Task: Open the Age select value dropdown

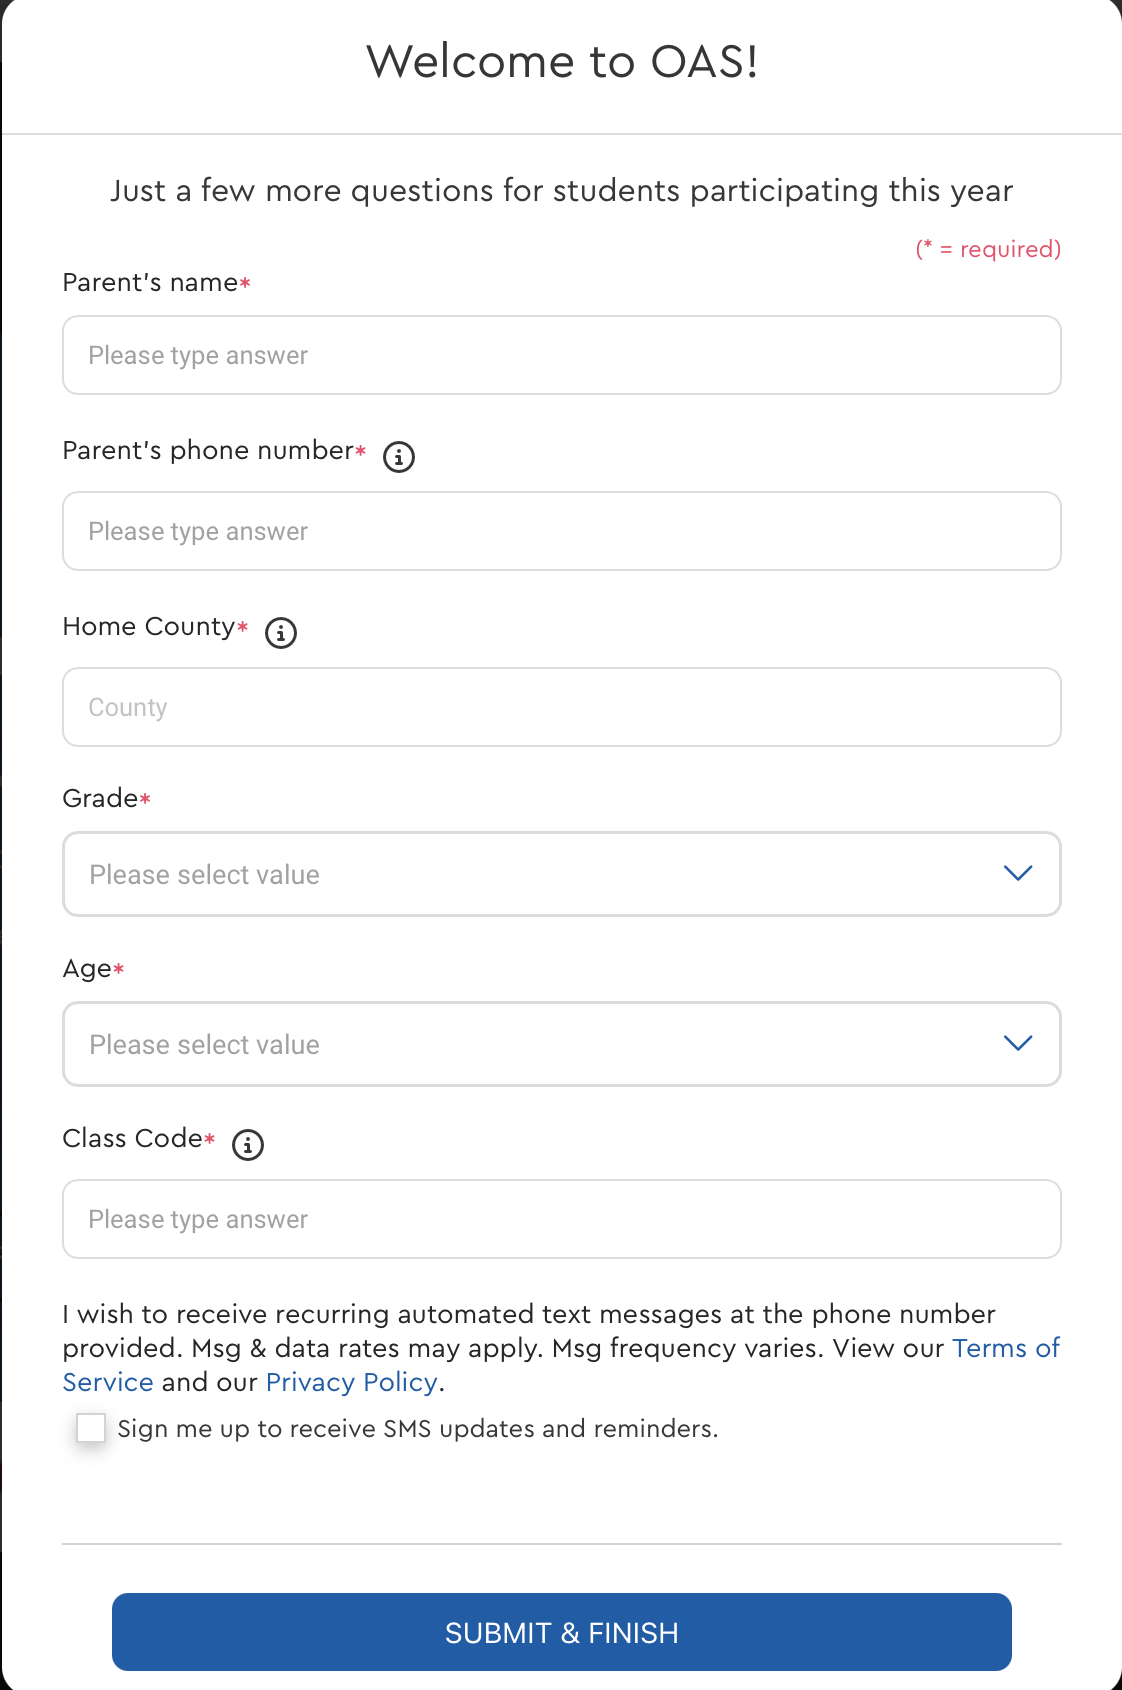Action: point(562,1044)
